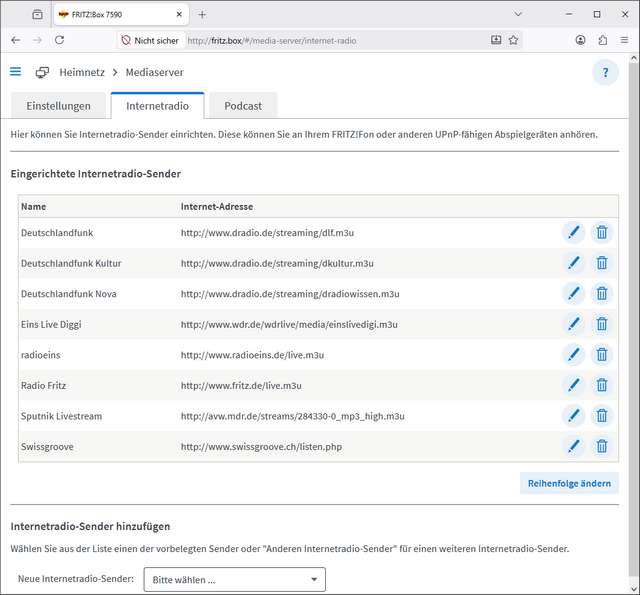Edit the Deutschlandfunk station entry
This screenshot has width=640, height=595.
click(x=573, y=233)
